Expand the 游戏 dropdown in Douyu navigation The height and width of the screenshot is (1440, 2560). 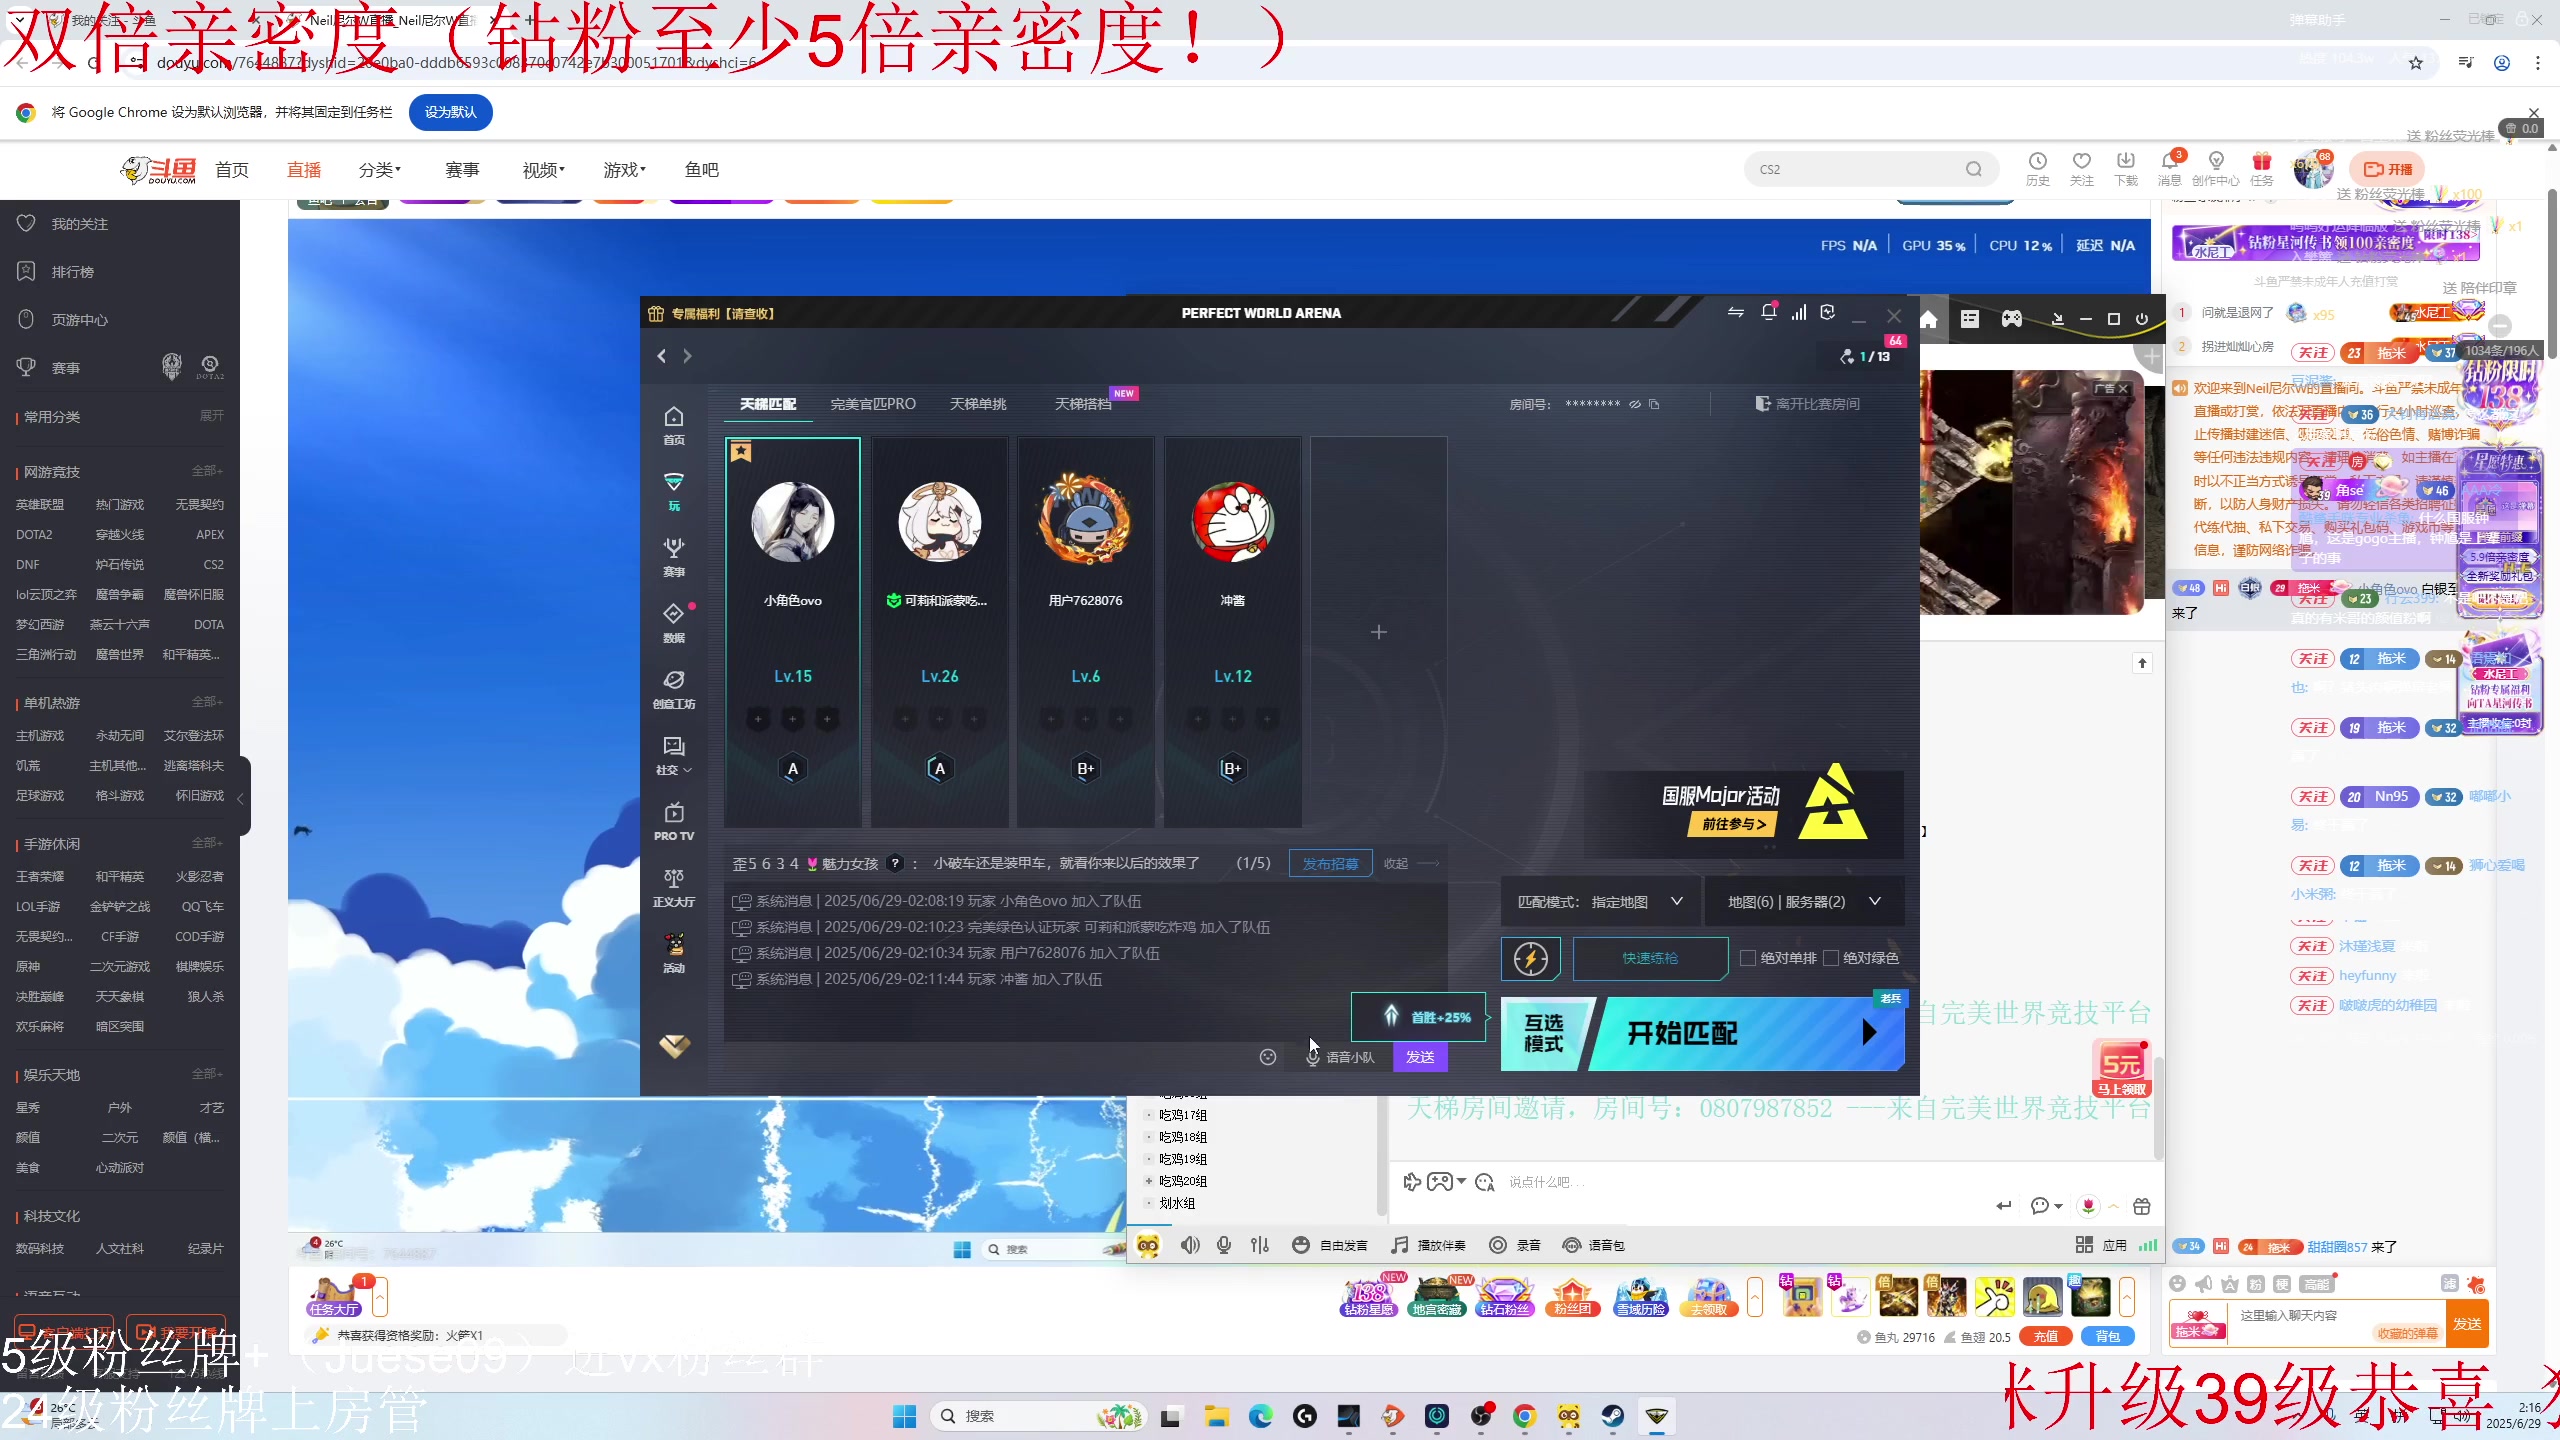[625, 170]
